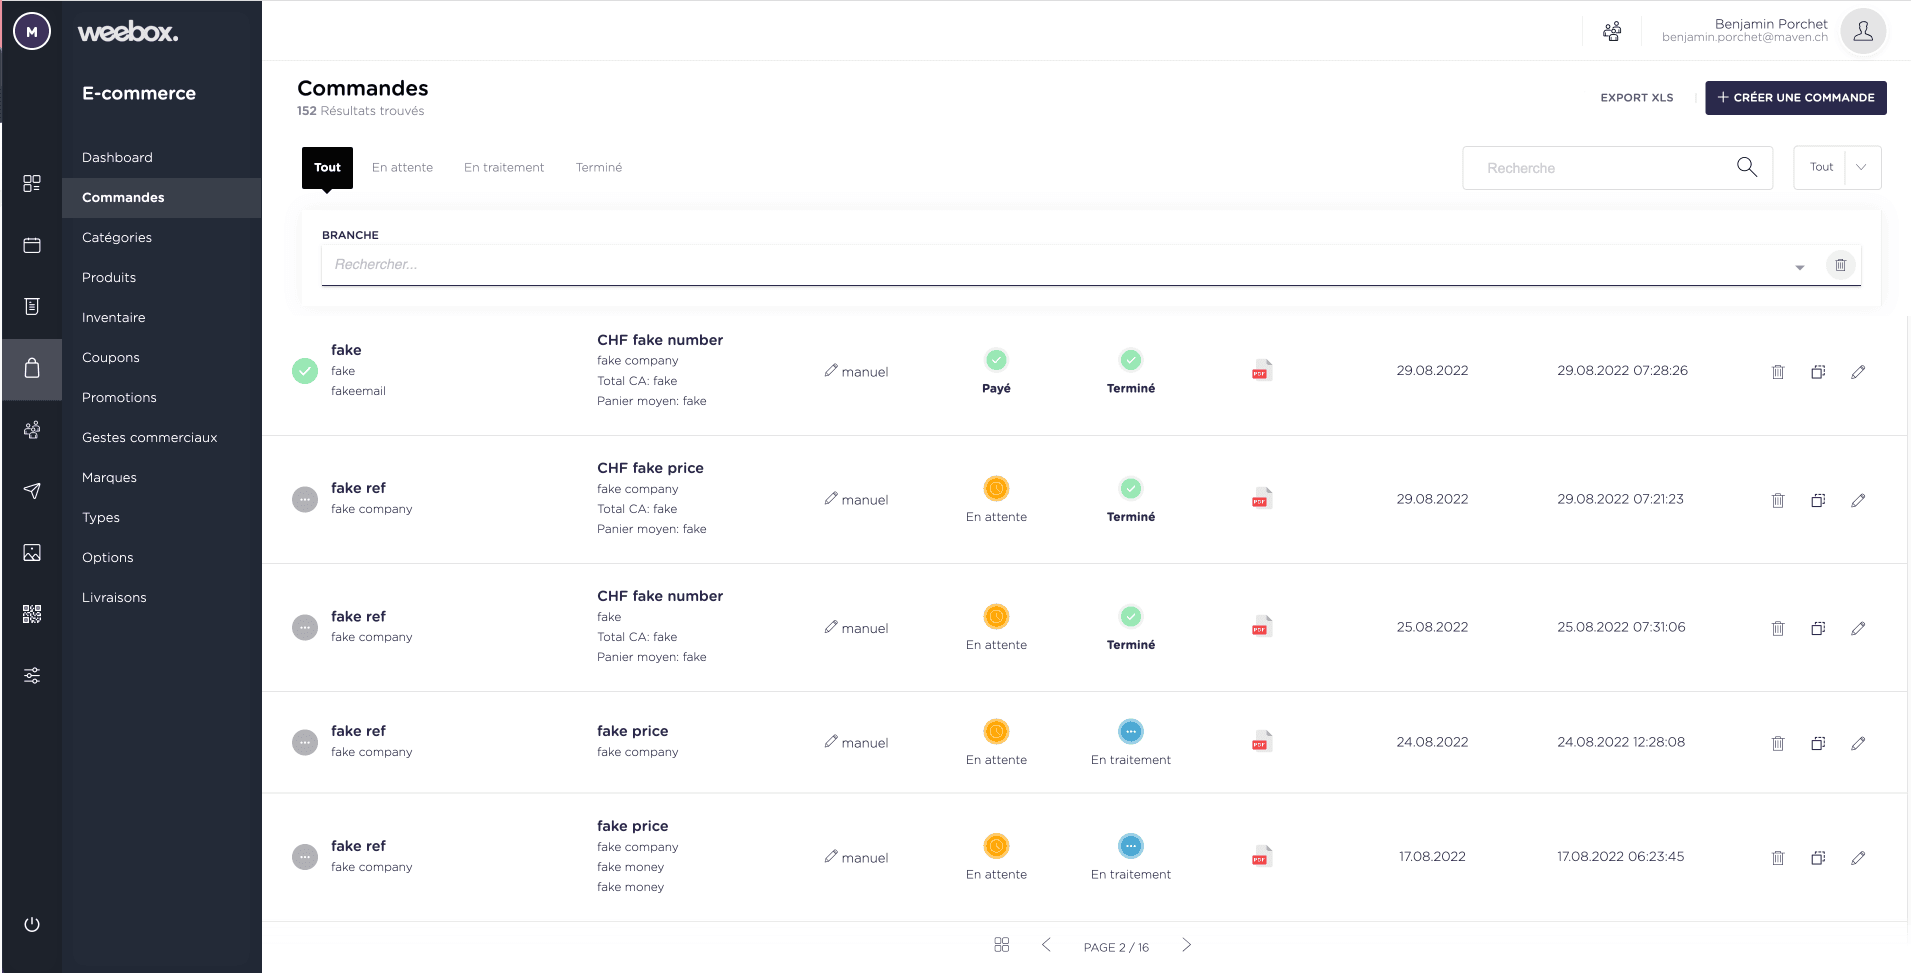Click the sliders settings icon in sidebar
Image resolution: width=1911 pixels, height=973 pixels.
(x=32, y=675)
